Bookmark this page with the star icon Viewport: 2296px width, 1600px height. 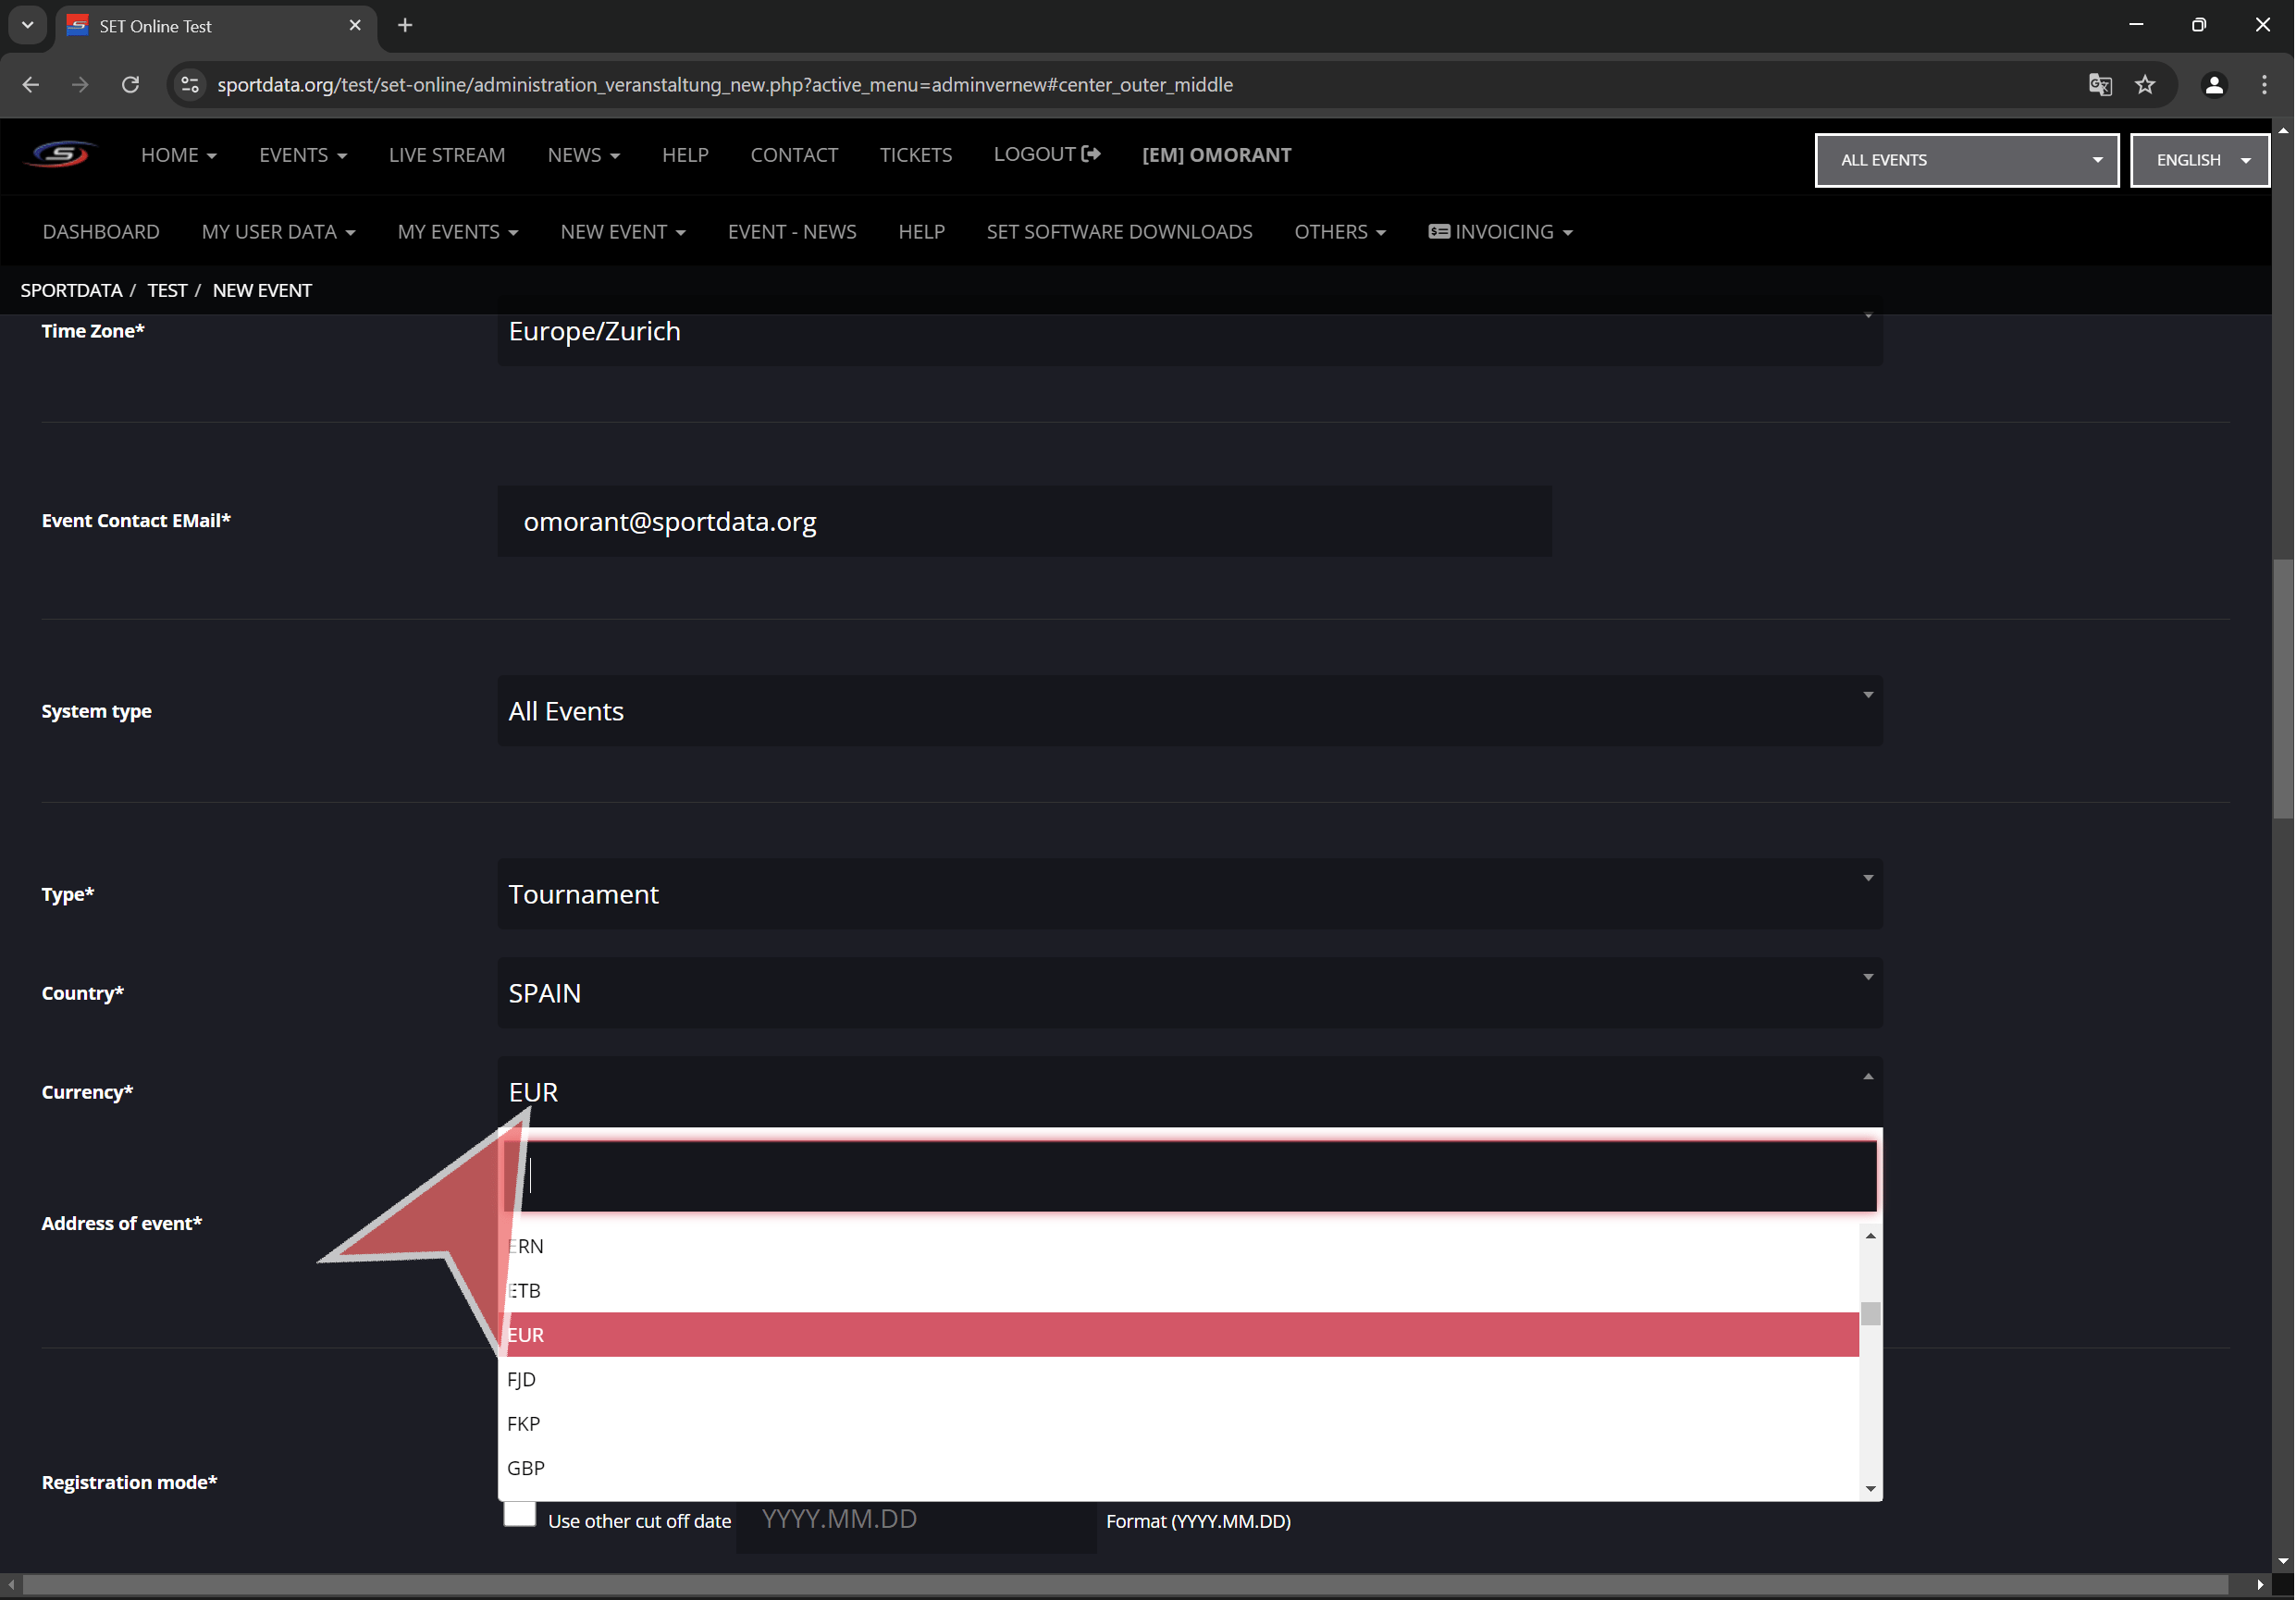point(2145,85)
